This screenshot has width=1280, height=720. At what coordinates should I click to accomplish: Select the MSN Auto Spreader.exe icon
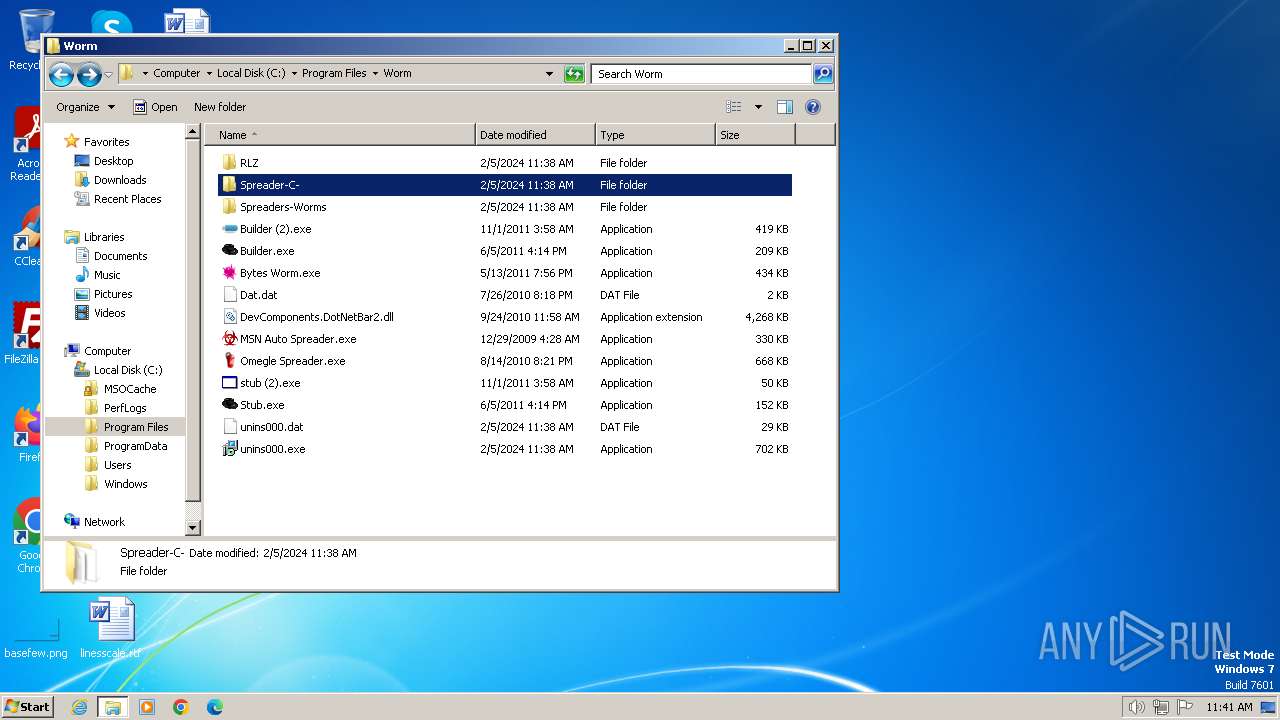(x=229, y=339)
